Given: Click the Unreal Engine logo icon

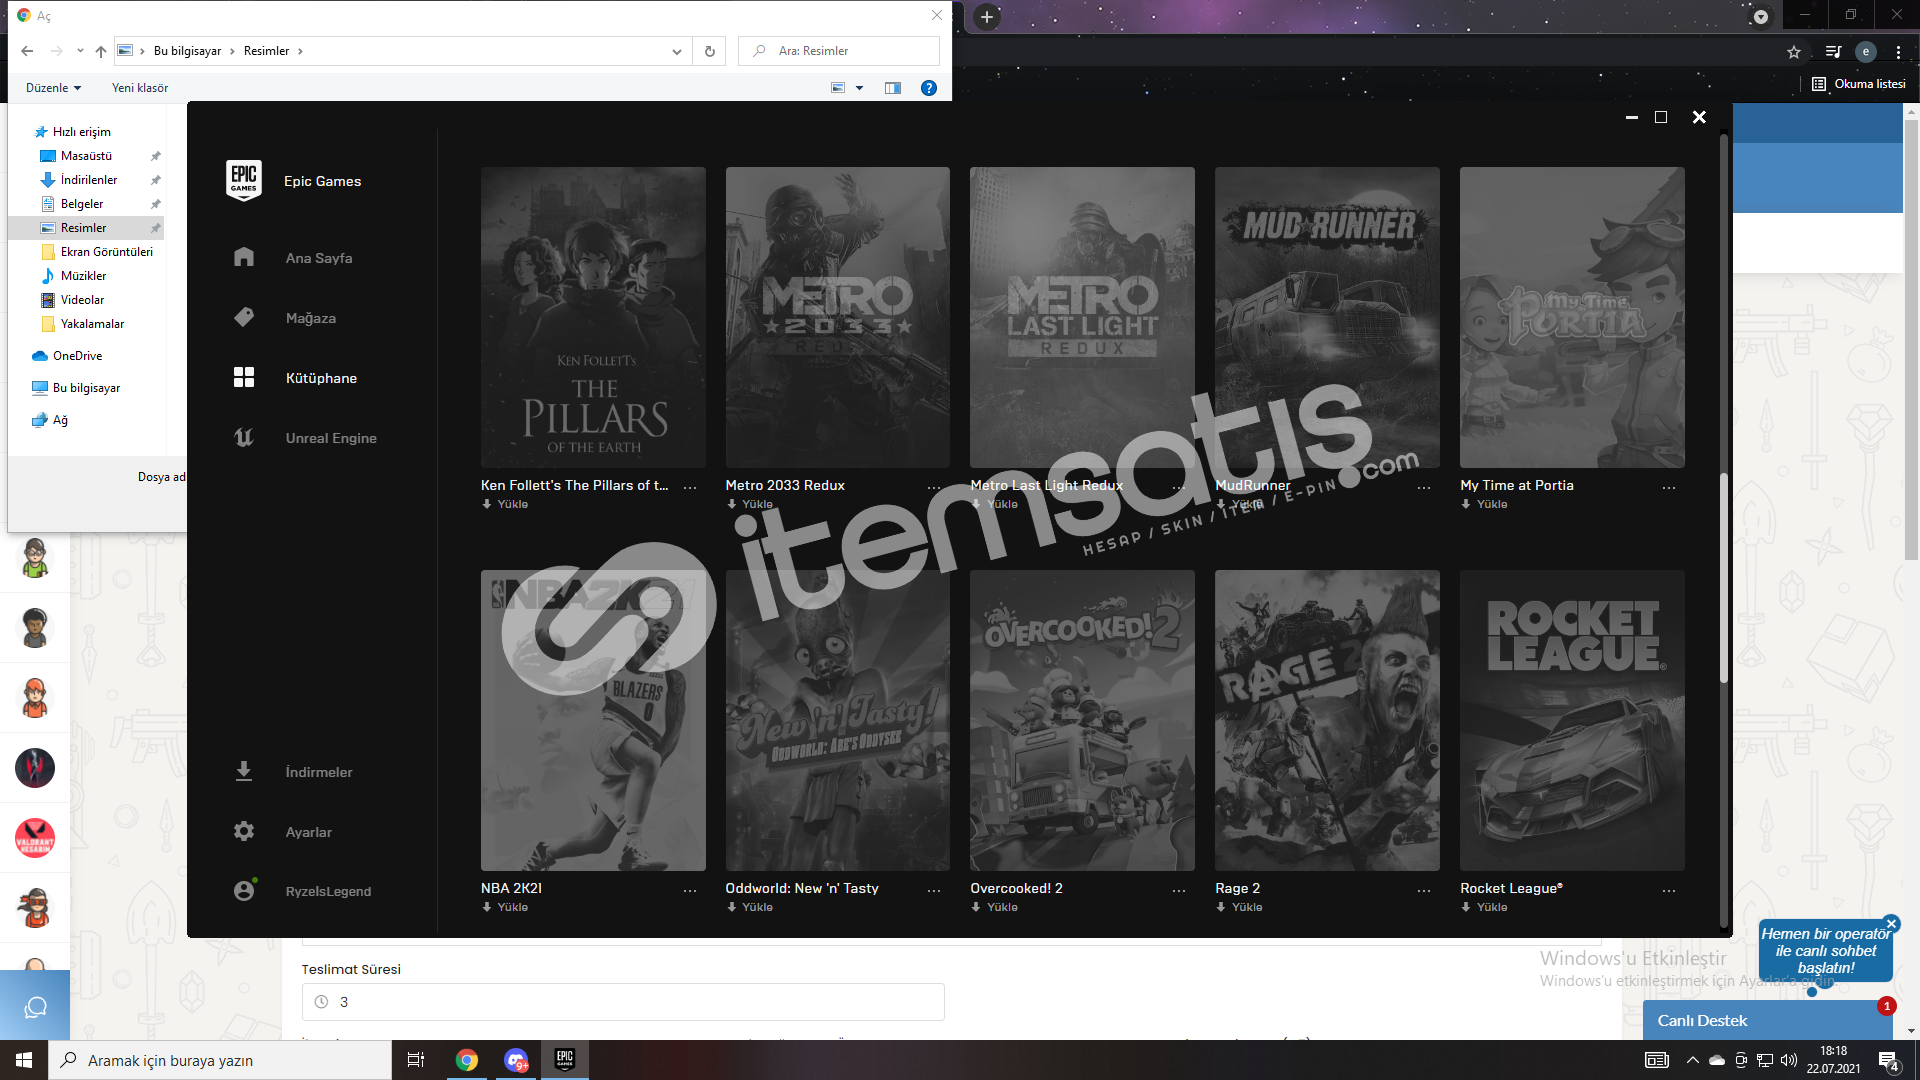Looking at the screenshot, I should tap(244, 437).
